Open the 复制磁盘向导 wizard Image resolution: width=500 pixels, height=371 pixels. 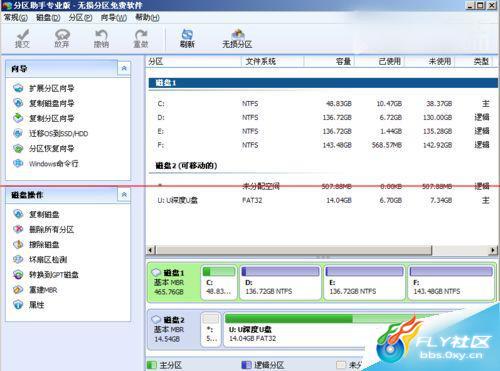tap(43, 103)
